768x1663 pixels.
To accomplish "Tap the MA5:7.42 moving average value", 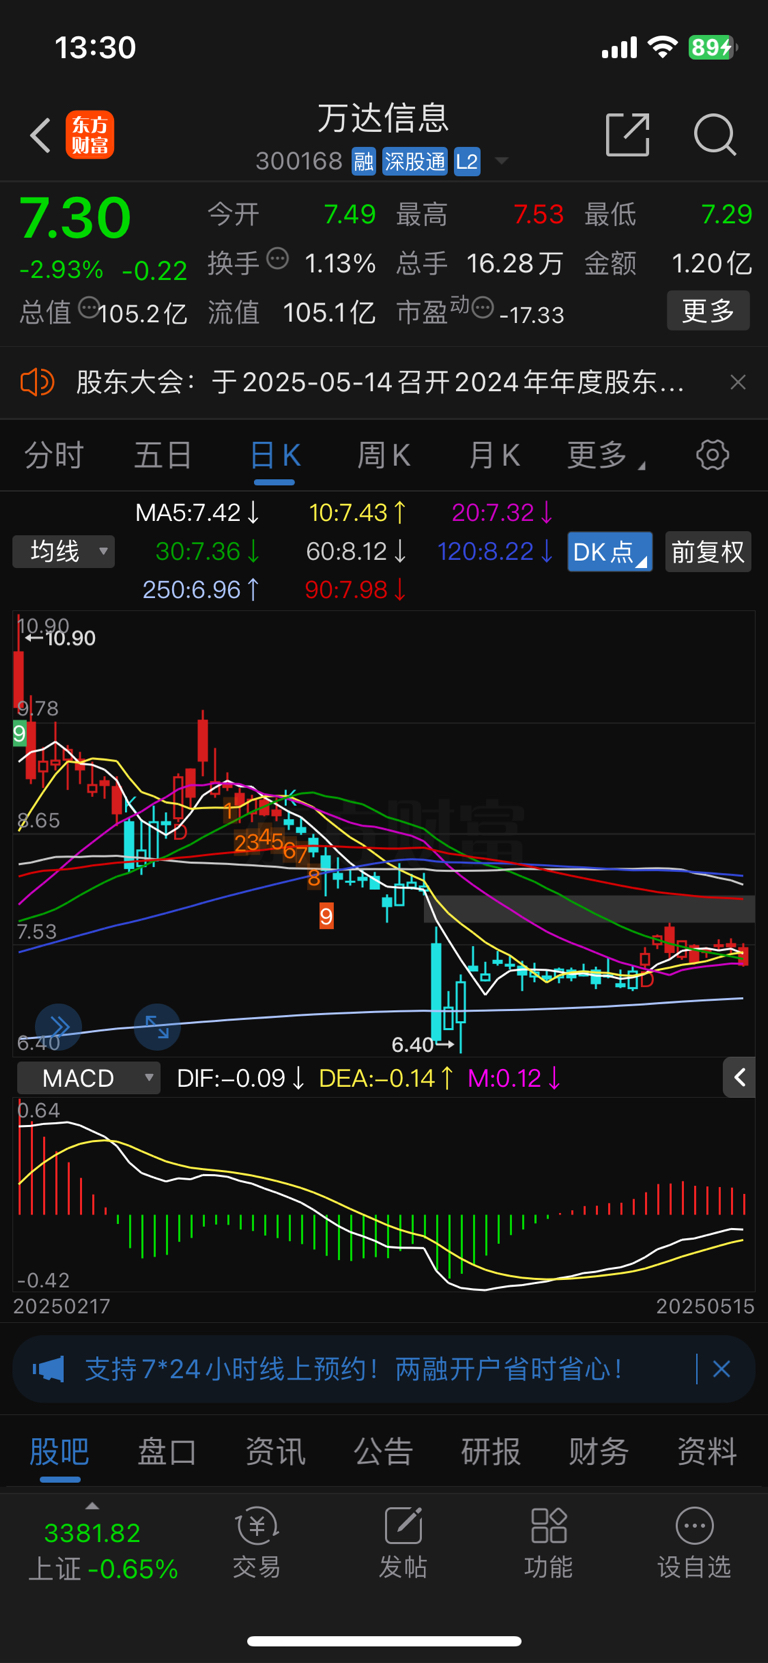I will (x=198, y=513).
